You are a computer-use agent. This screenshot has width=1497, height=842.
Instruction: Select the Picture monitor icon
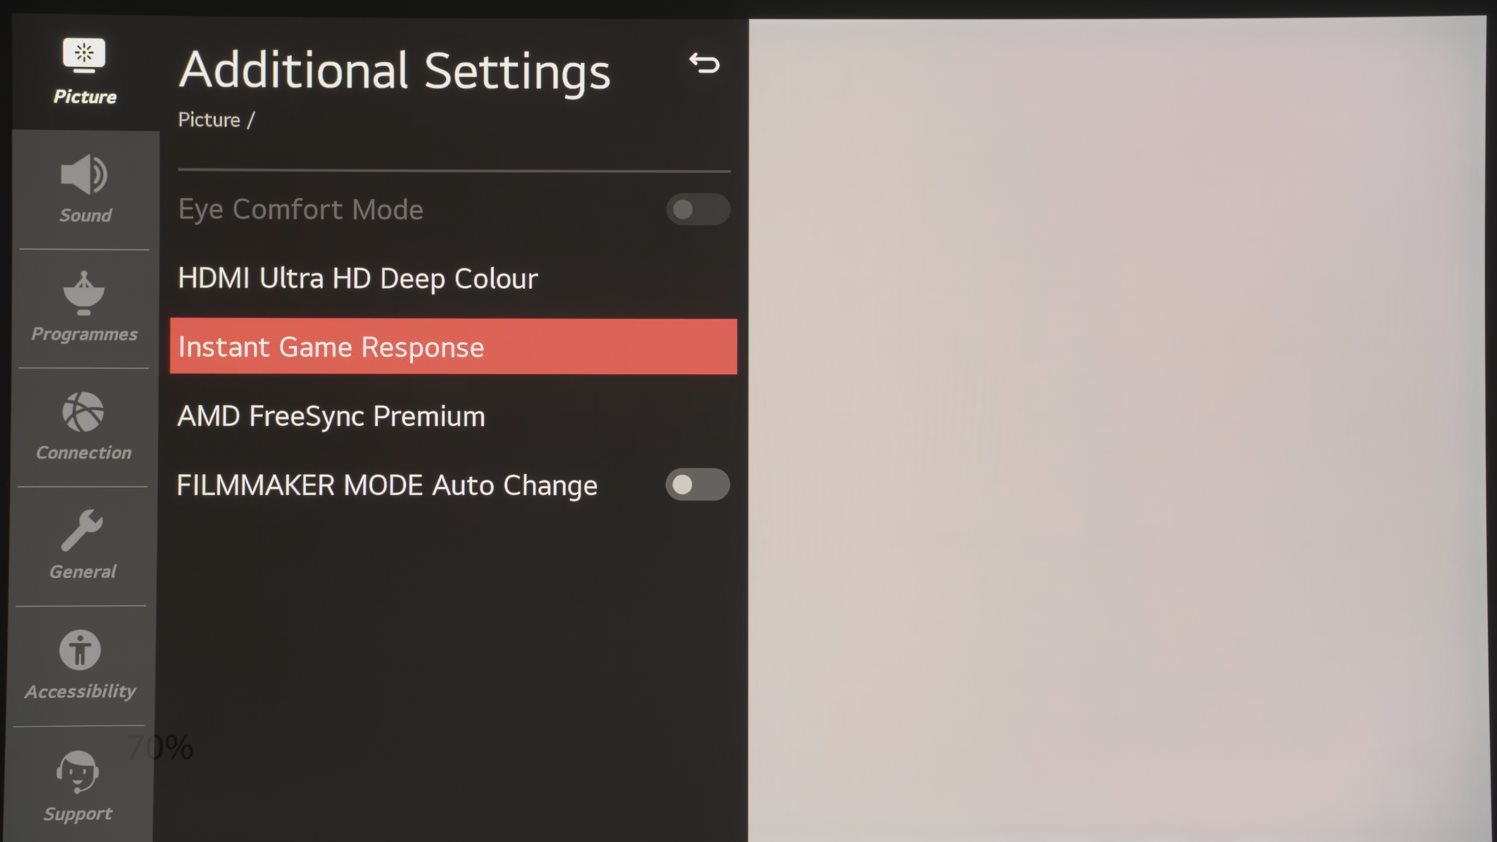coord(84,55)
